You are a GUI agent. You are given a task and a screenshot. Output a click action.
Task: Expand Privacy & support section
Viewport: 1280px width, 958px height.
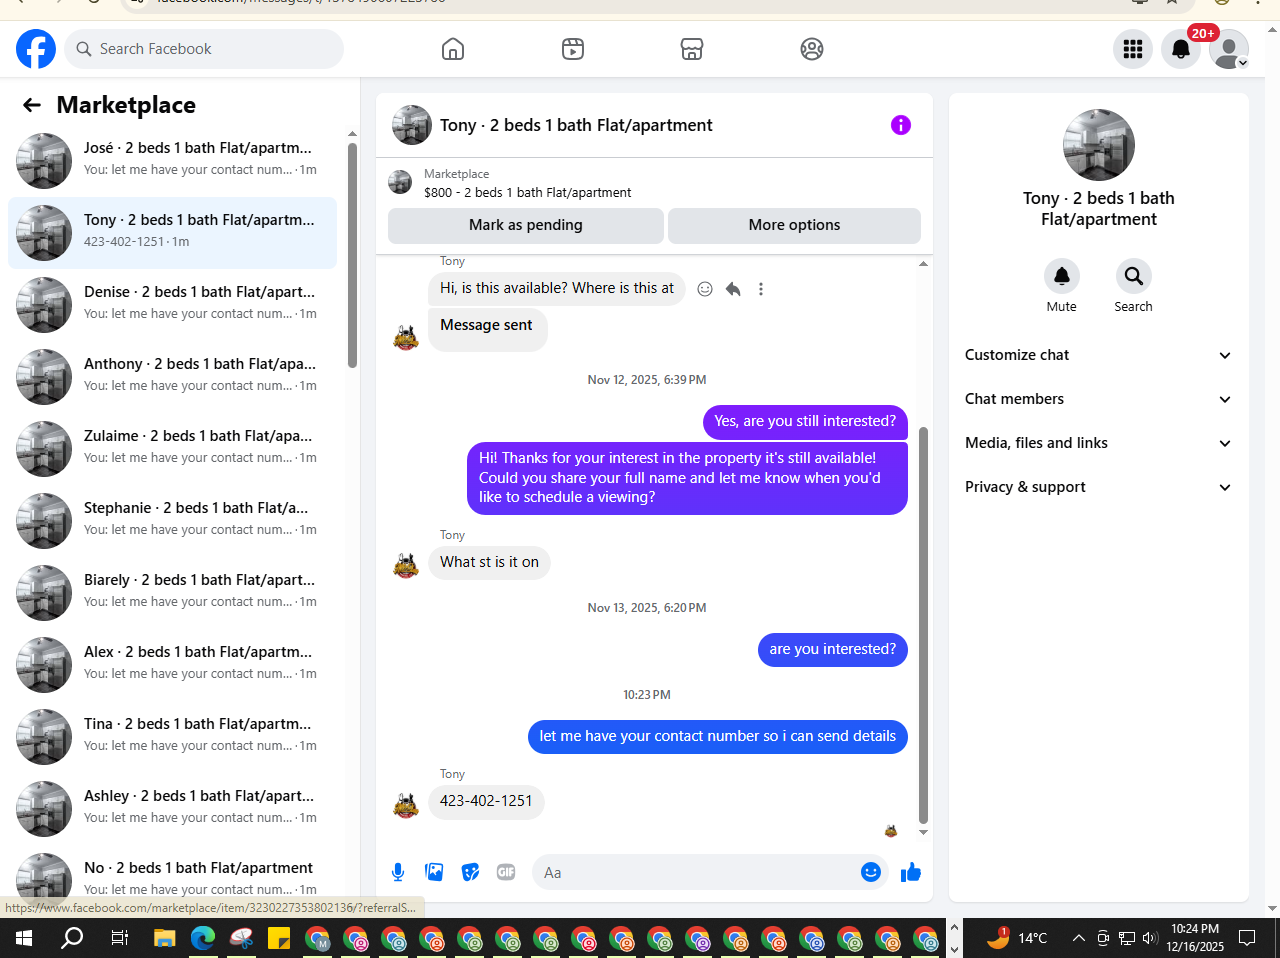point(1099,487)
